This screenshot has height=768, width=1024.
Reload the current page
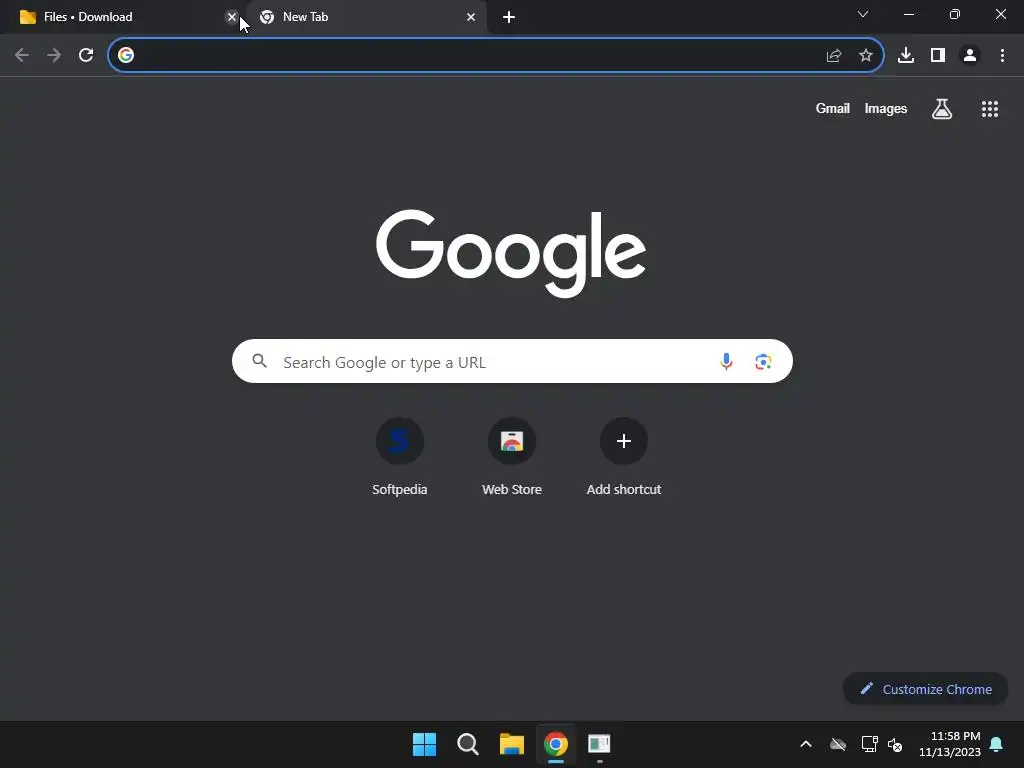86,55
